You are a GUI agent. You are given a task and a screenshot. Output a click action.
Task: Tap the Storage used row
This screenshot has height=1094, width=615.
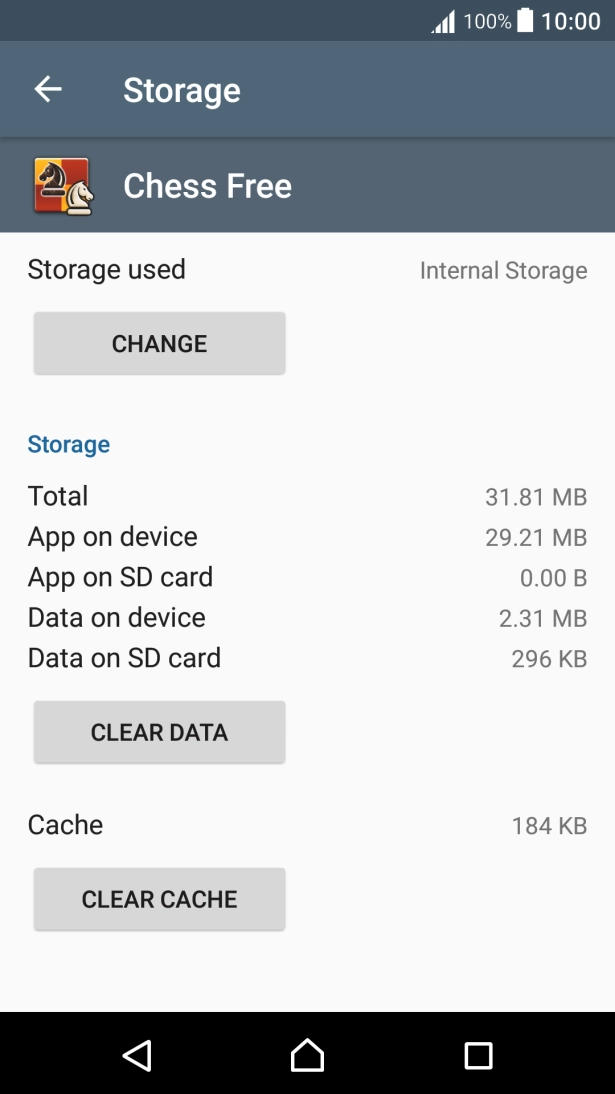106,269
